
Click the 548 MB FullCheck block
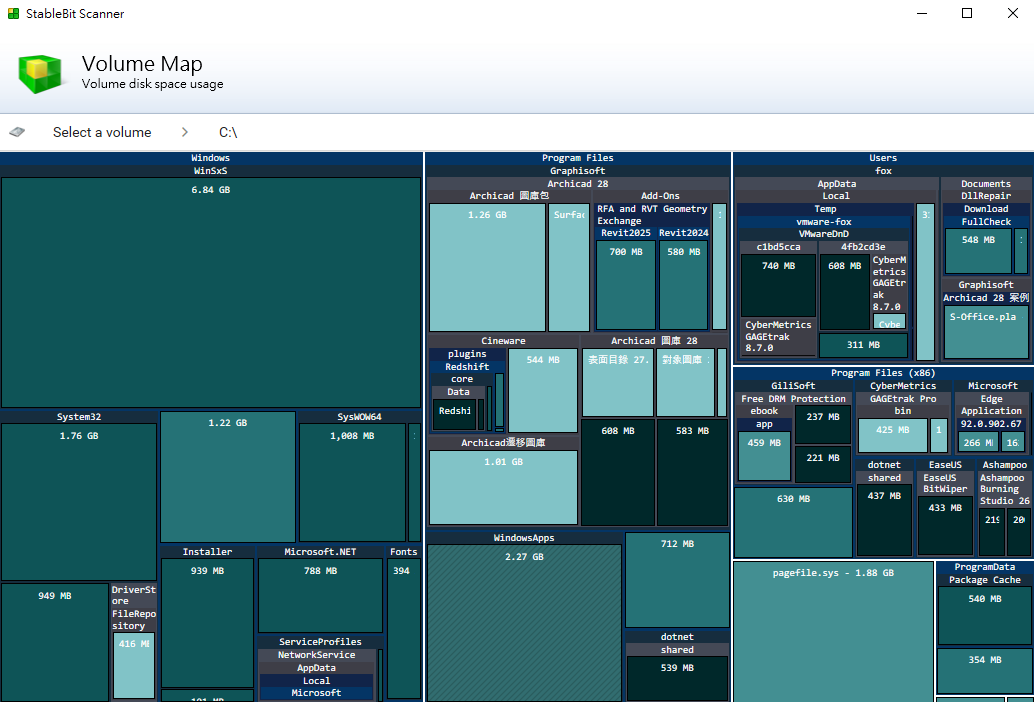point(978,251)
